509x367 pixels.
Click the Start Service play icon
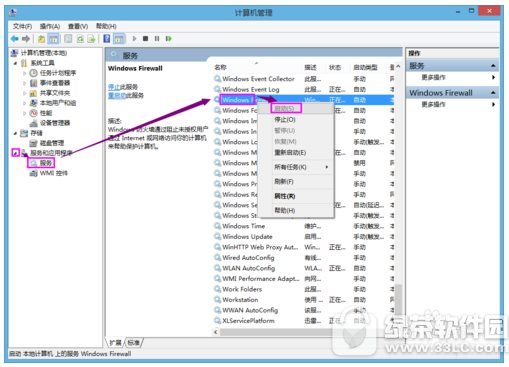pyautogui.click(x=135, y=39)
